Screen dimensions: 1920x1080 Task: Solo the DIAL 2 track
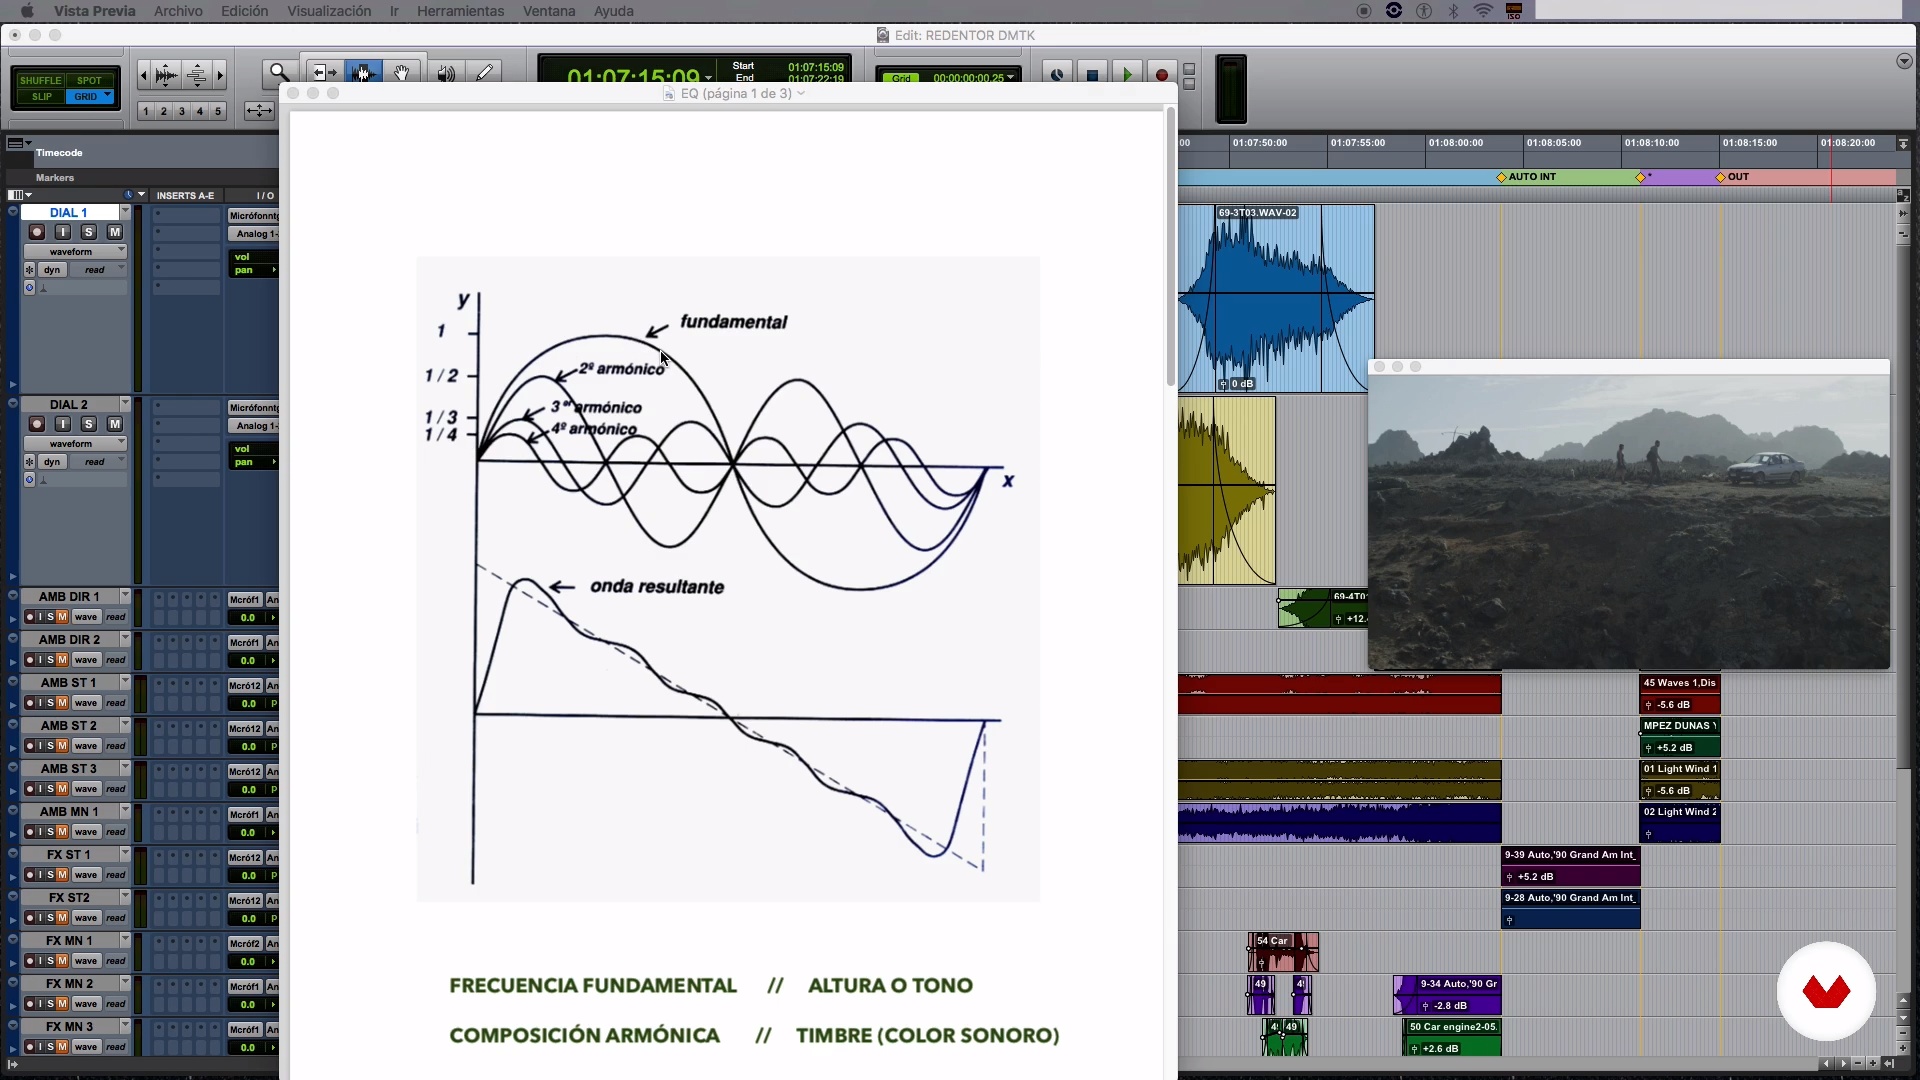(x=89, y=424)
